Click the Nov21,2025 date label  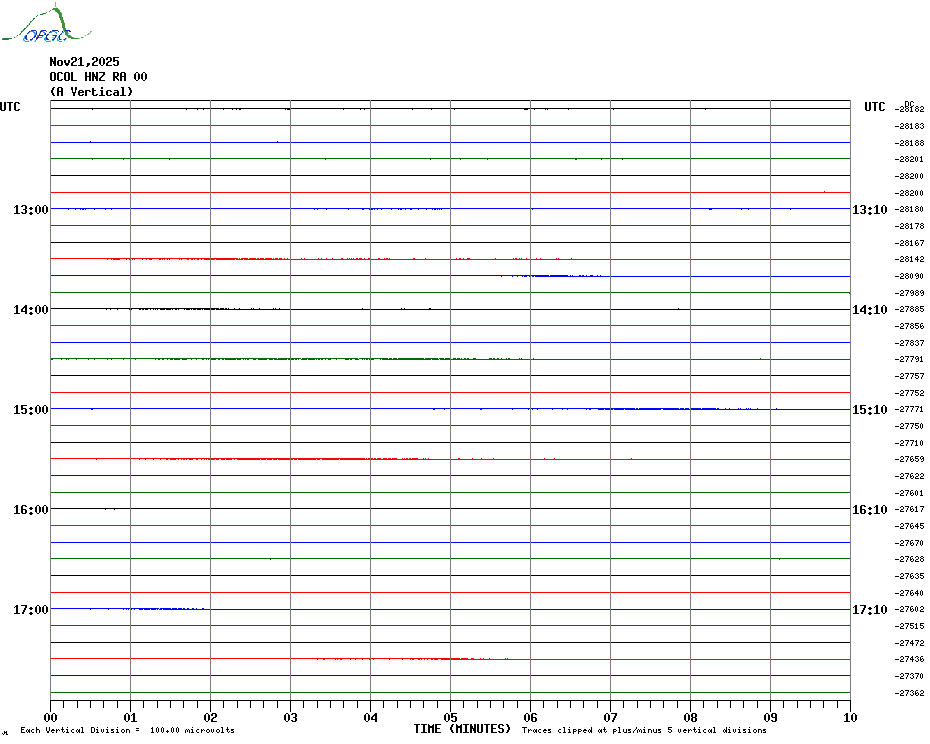click(84, 62)
